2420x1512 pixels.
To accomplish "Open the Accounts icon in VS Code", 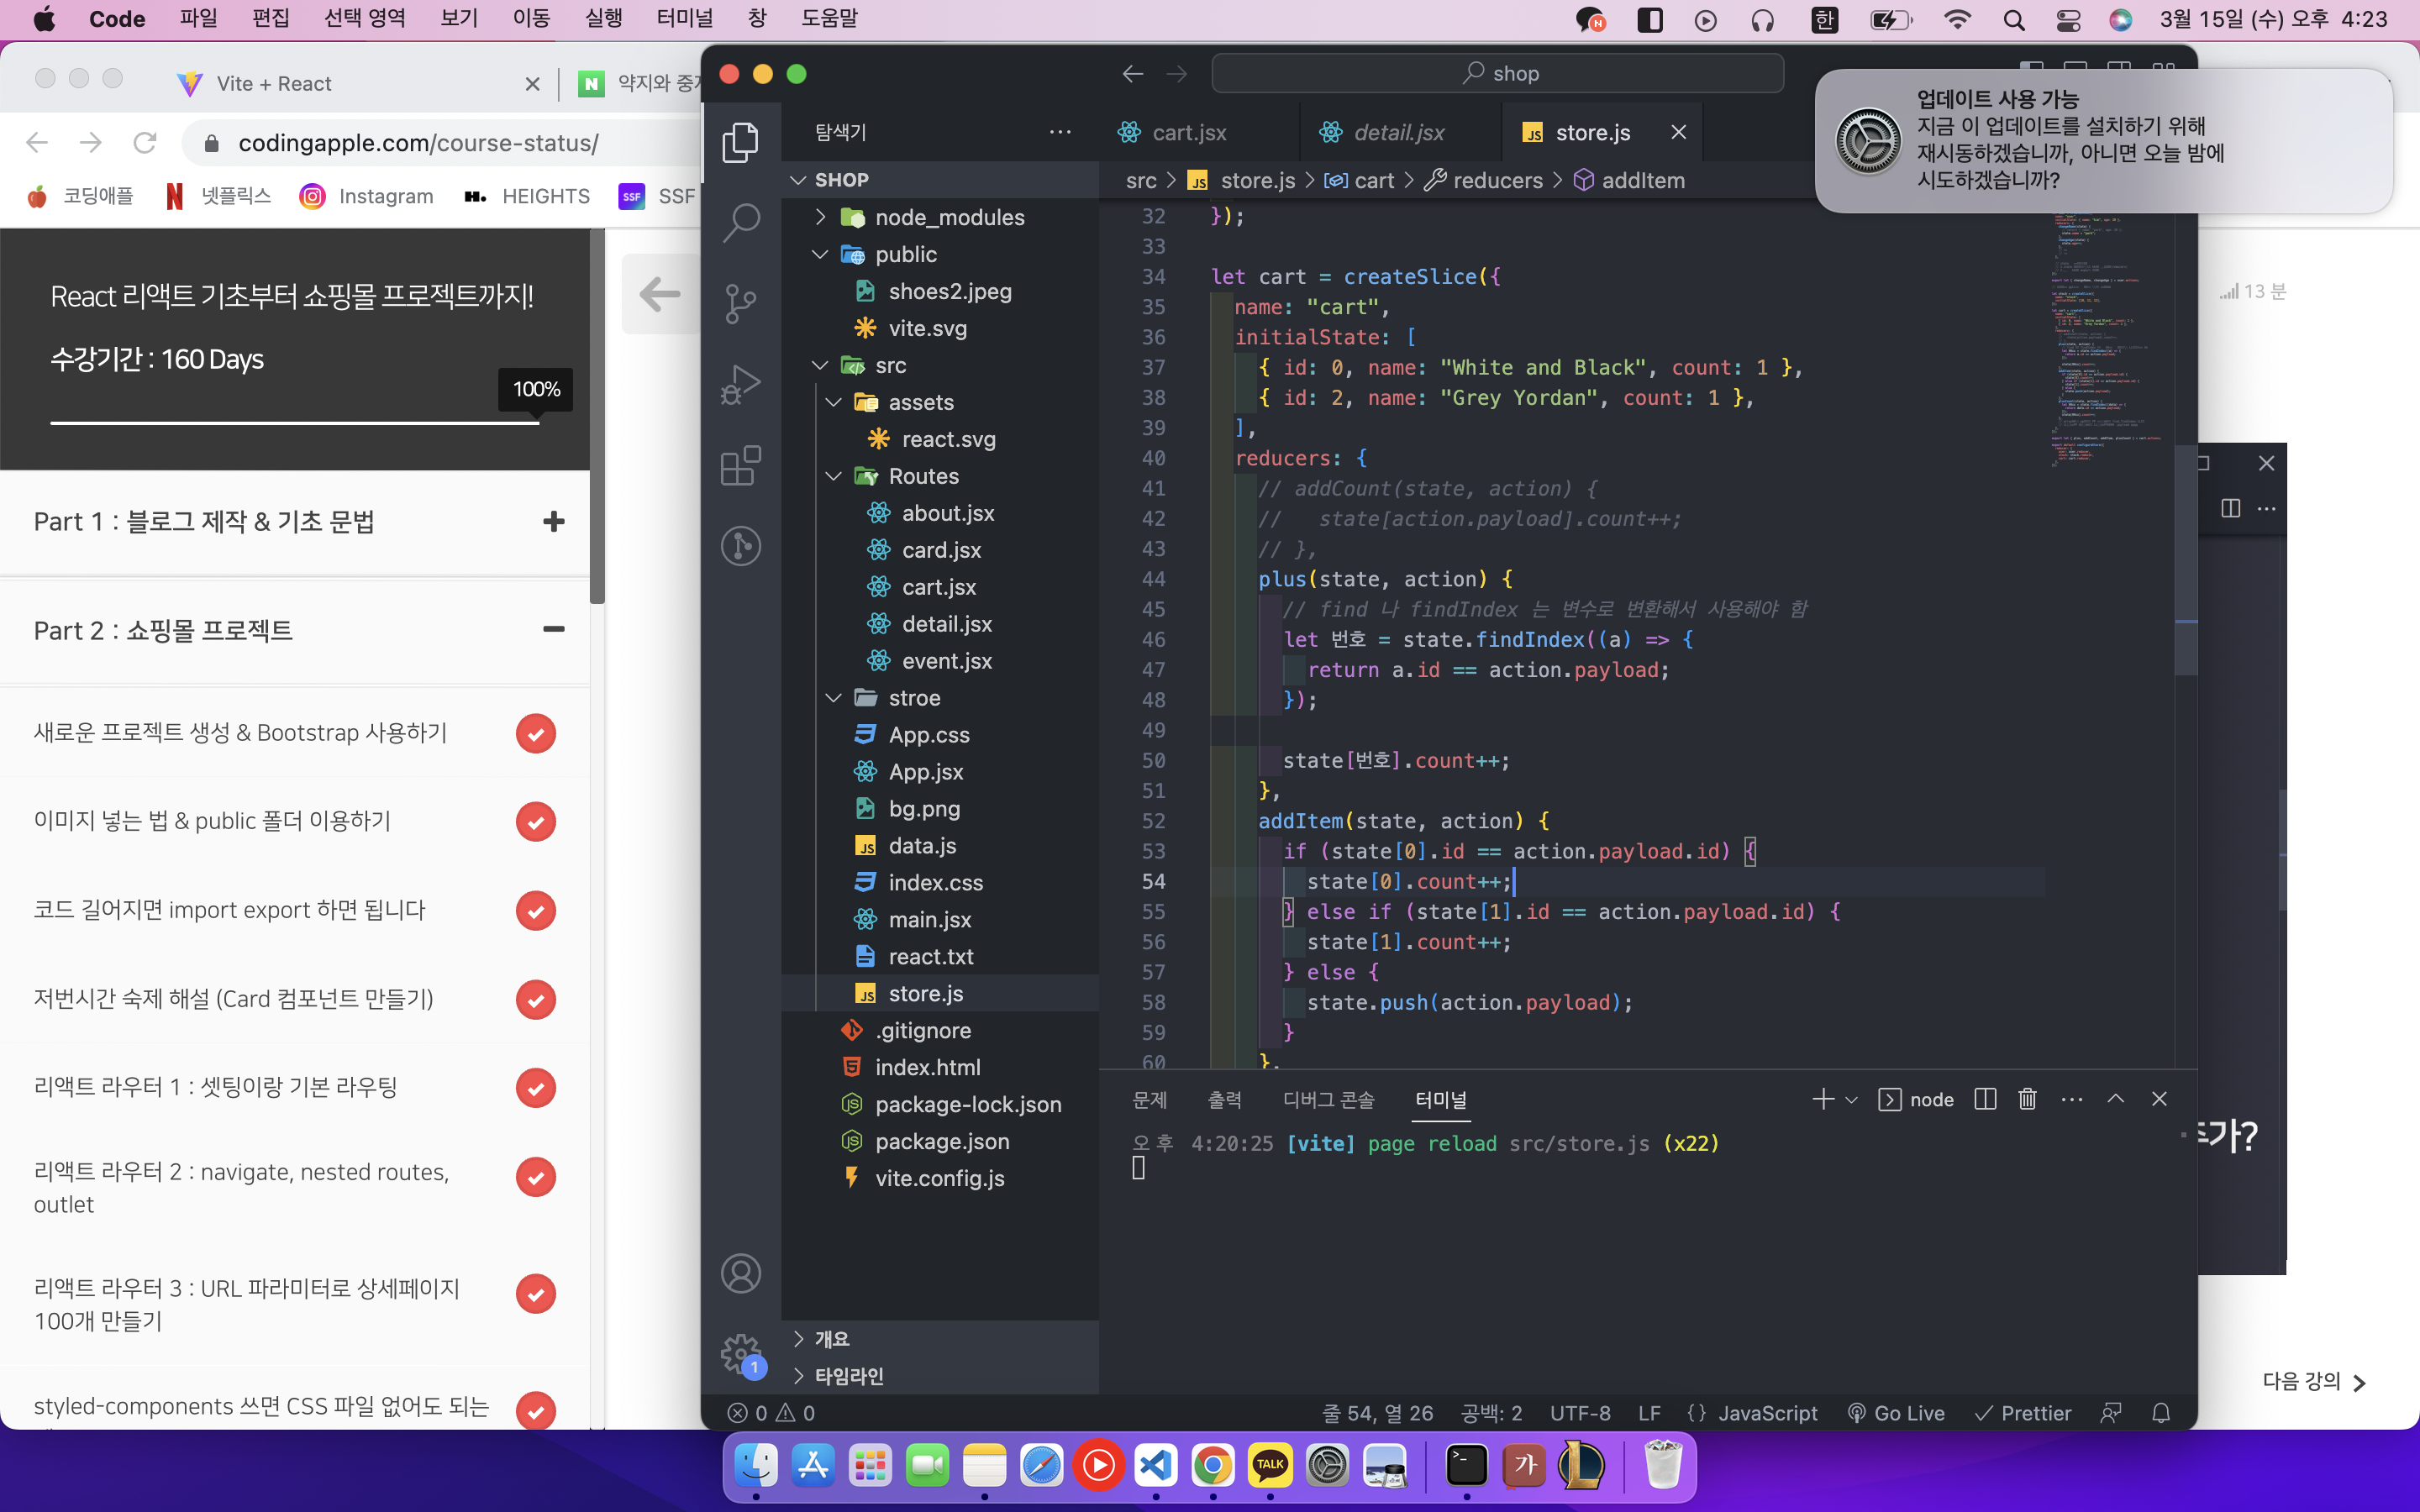I will pyautogui.click(x=740, y=1273).
